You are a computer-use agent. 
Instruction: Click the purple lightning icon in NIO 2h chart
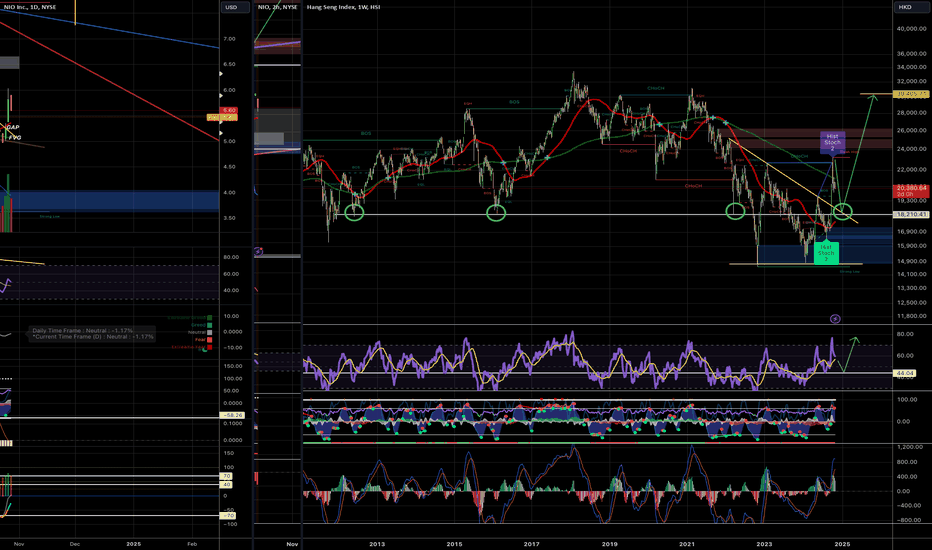tap(258, 252)
